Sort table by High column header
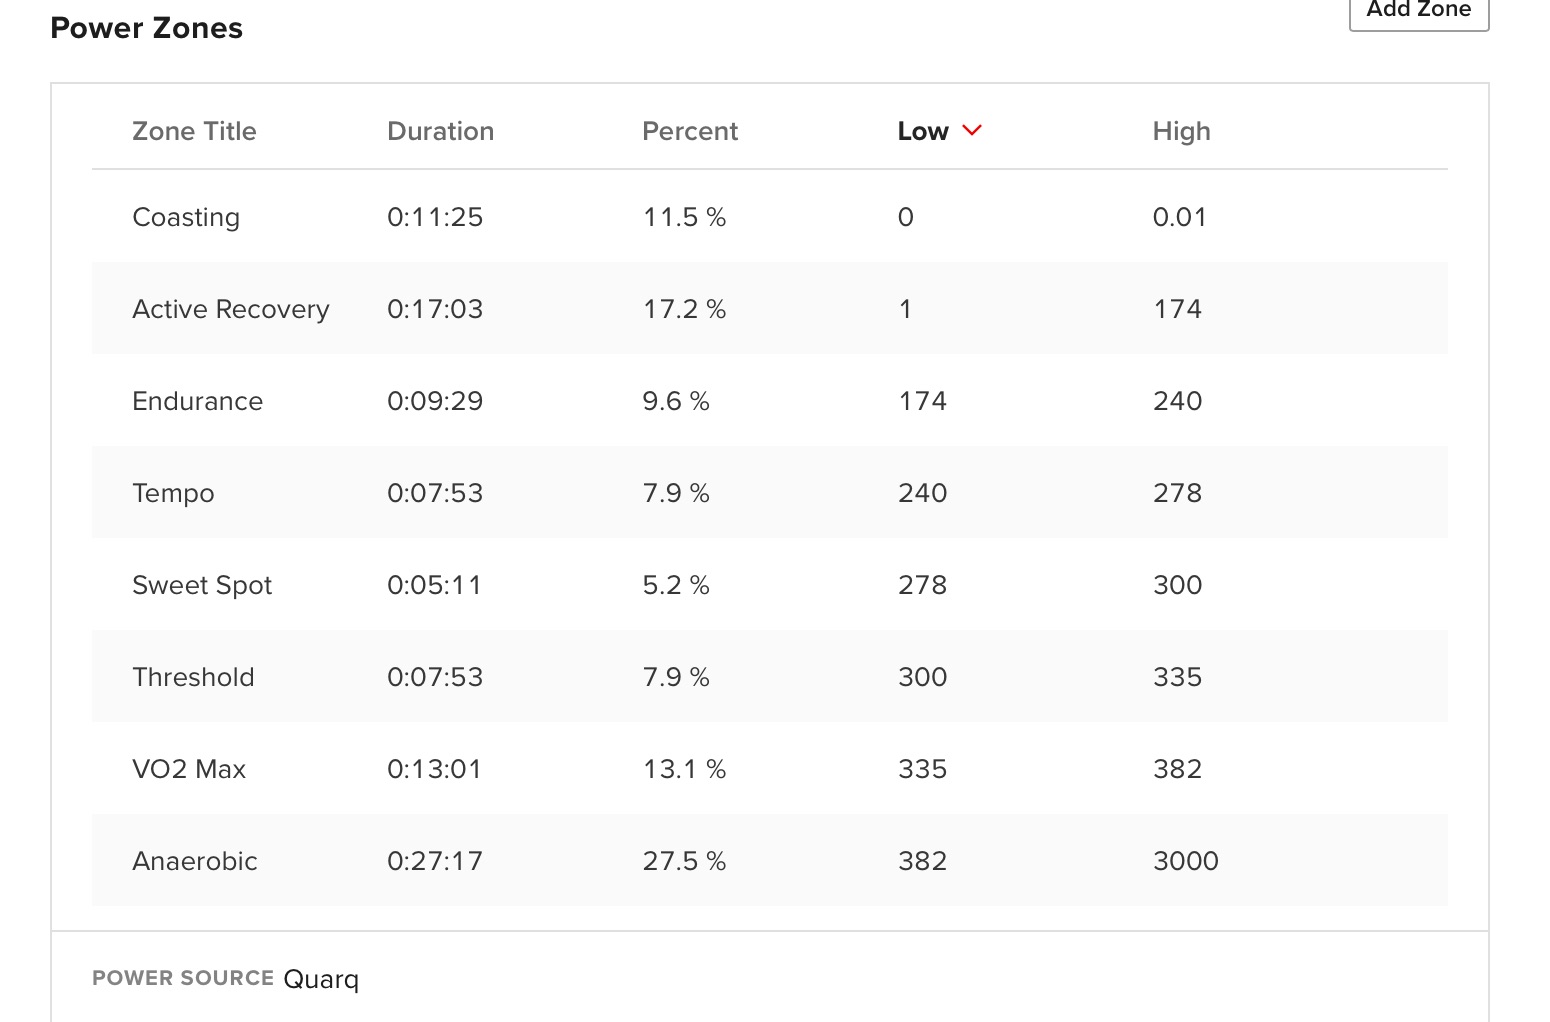 point(1181,131)
